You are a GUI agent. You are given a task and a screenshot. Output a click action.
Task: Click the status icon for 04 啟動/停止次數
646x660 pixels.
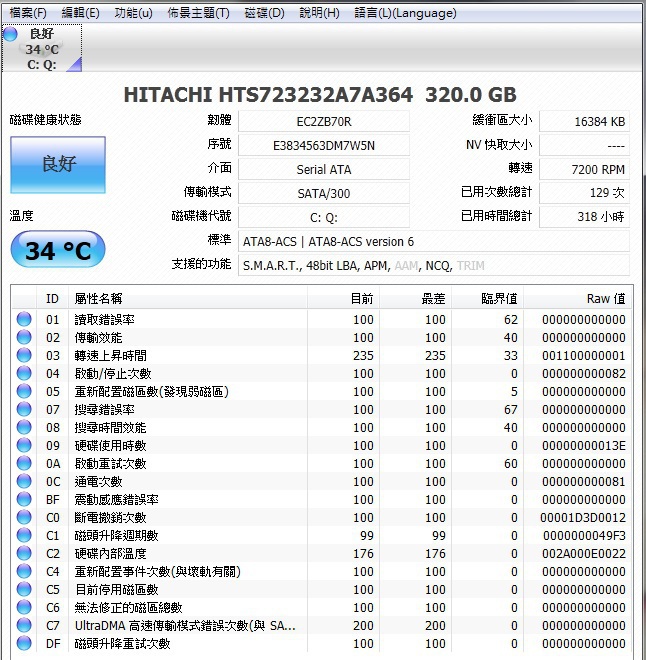coord(24,373)
